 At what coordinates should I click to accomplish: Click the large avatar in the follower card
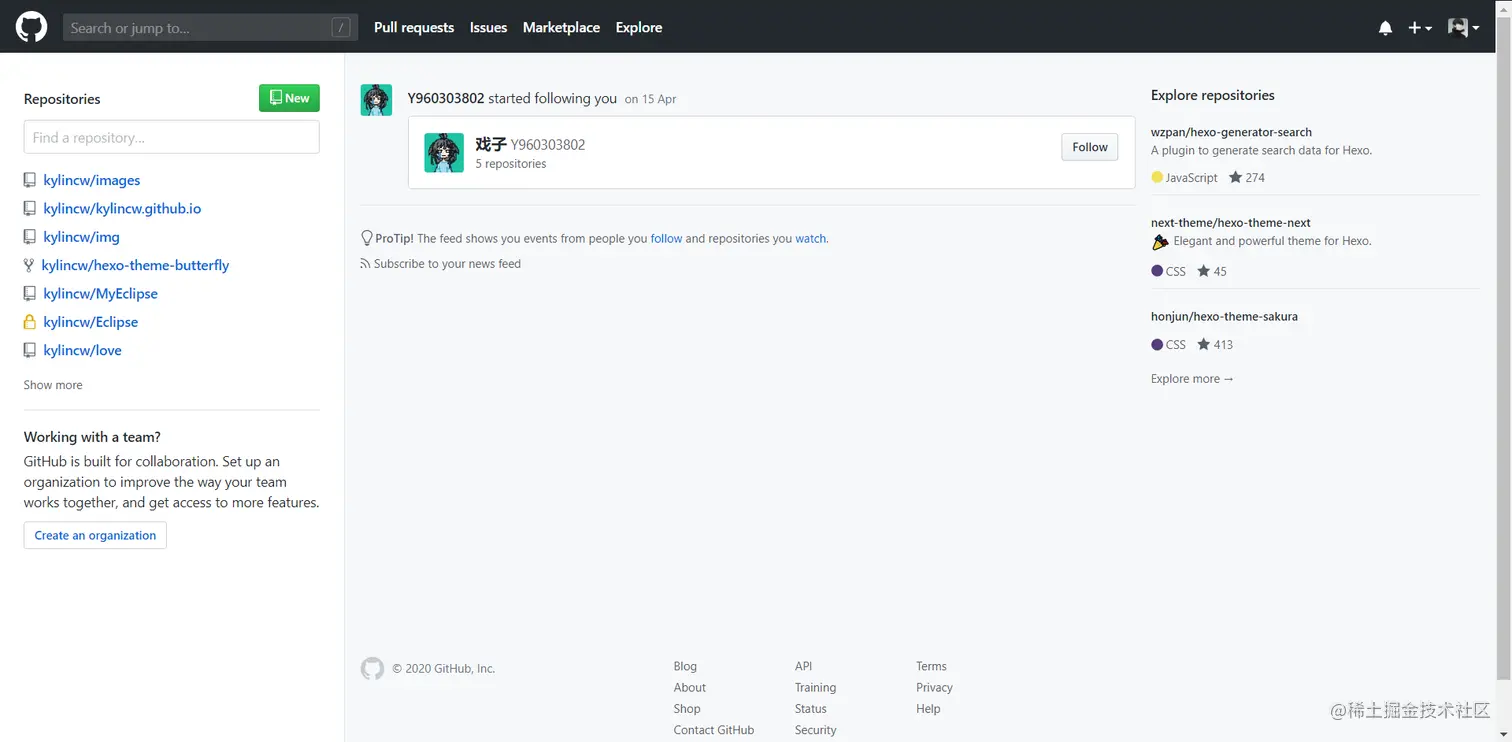(x=444, y=153)
